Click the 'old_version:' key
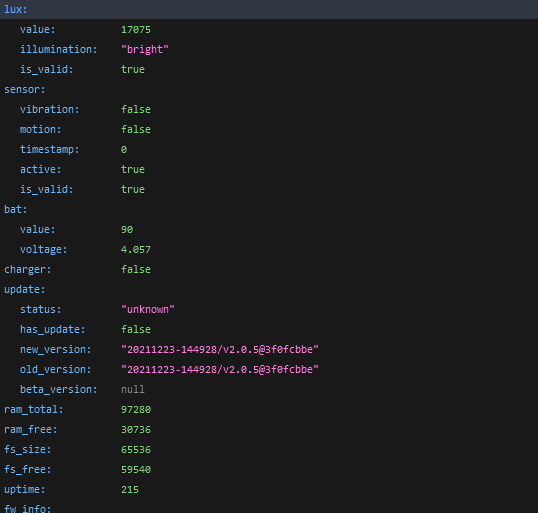This screenshot has width=538, height=513. click(56, 370)
